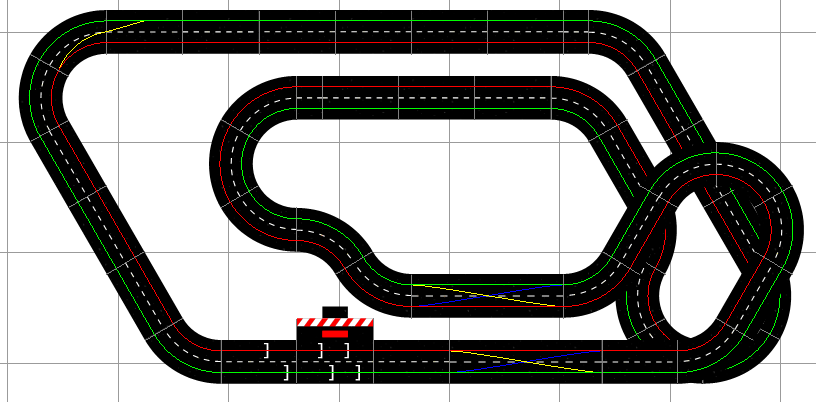The image size is (816, 402).
Task: Click the black tower above the start banner
Action: [335, 311]
